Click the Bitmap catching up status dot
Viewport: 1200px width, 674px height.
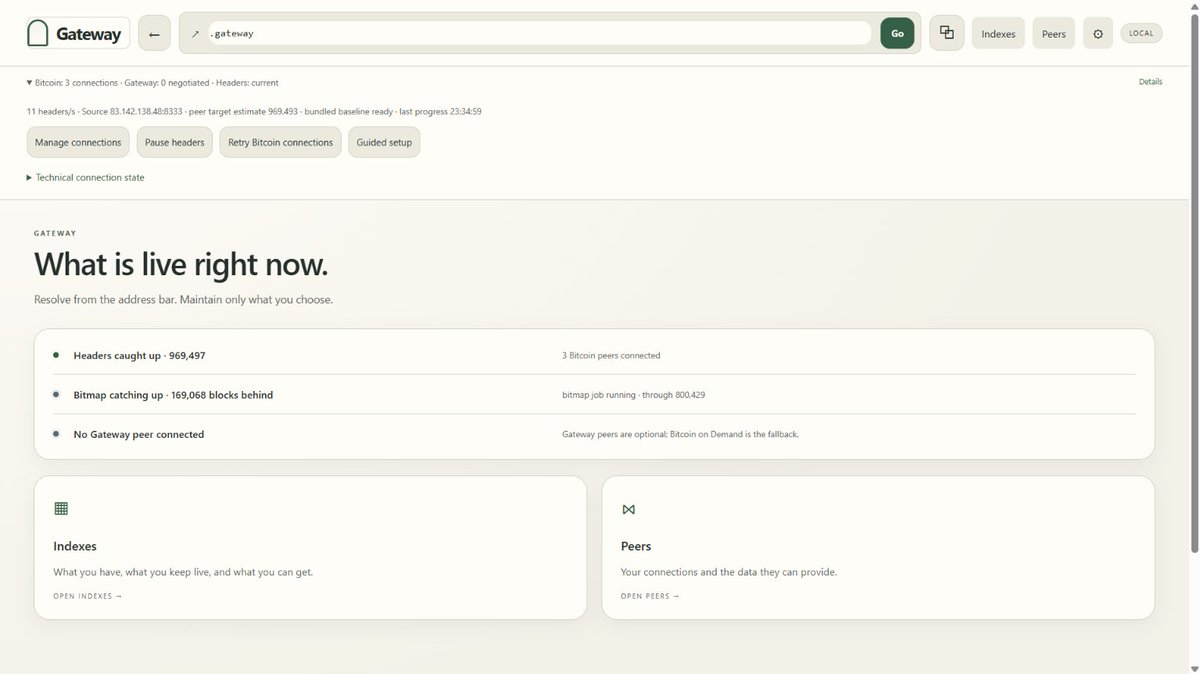pyautogui.click(x=56, y=394)
